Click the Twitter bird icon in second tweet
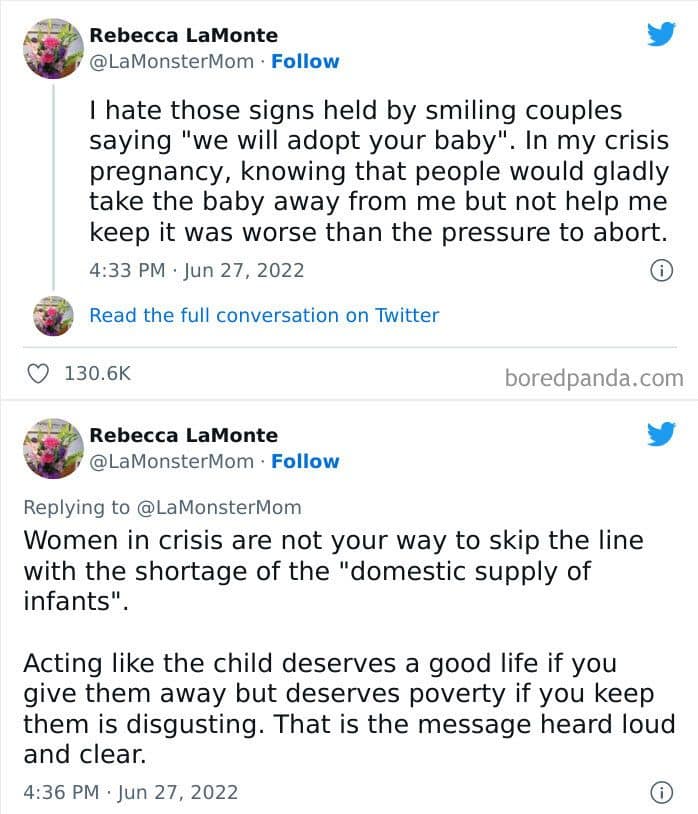 pos(661,434)
